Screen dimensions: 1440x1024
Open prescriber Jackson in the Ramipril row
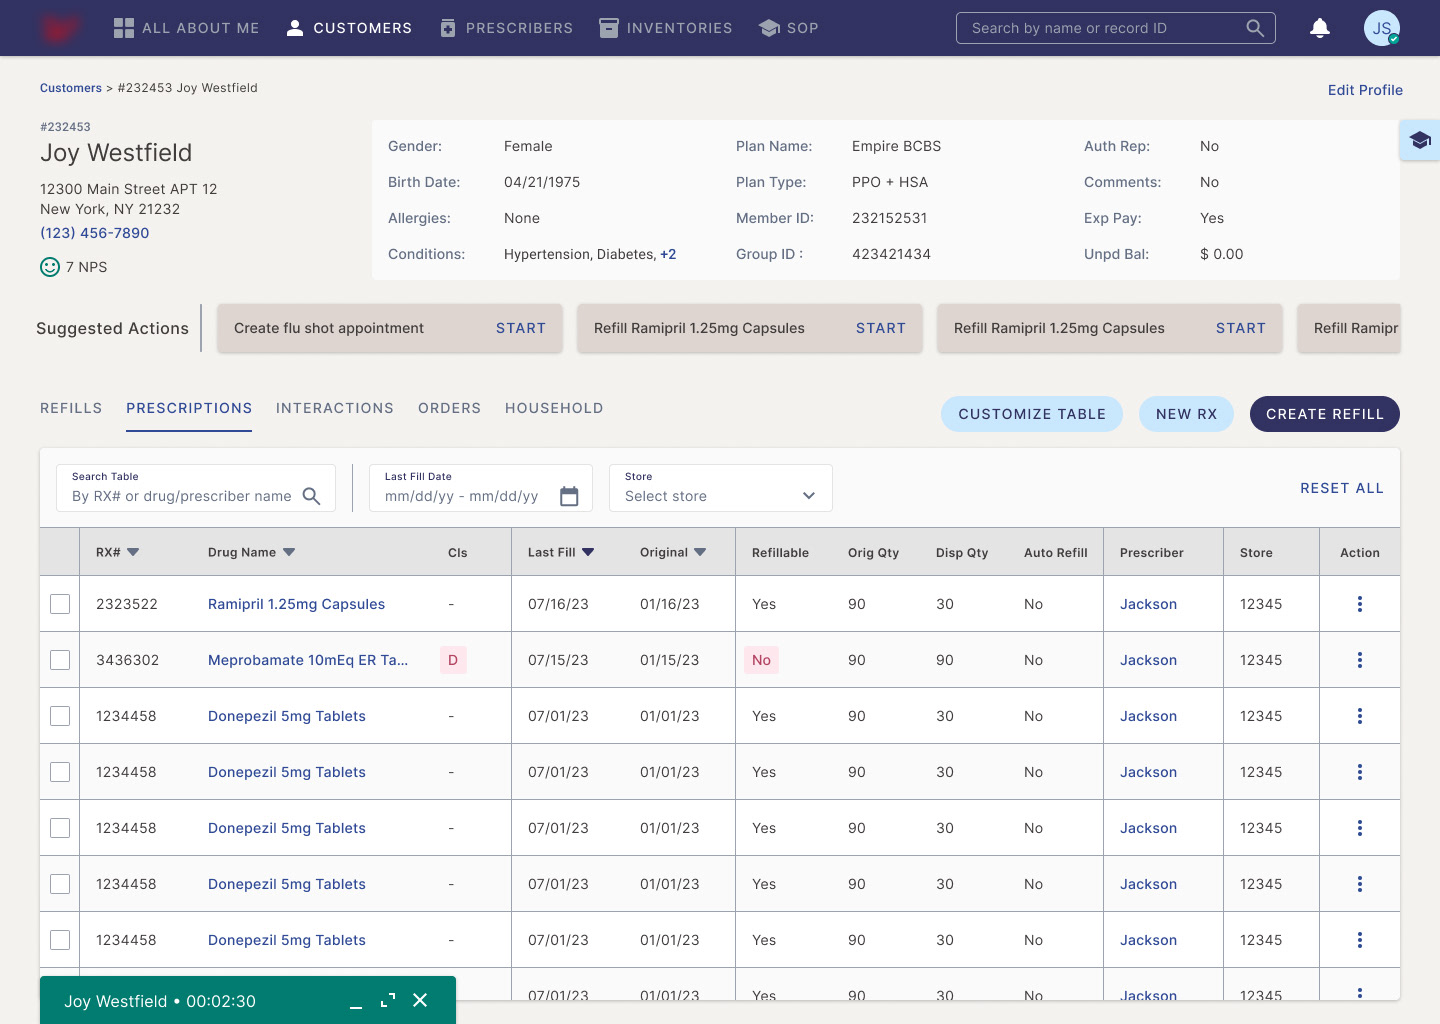[1148, 604]
